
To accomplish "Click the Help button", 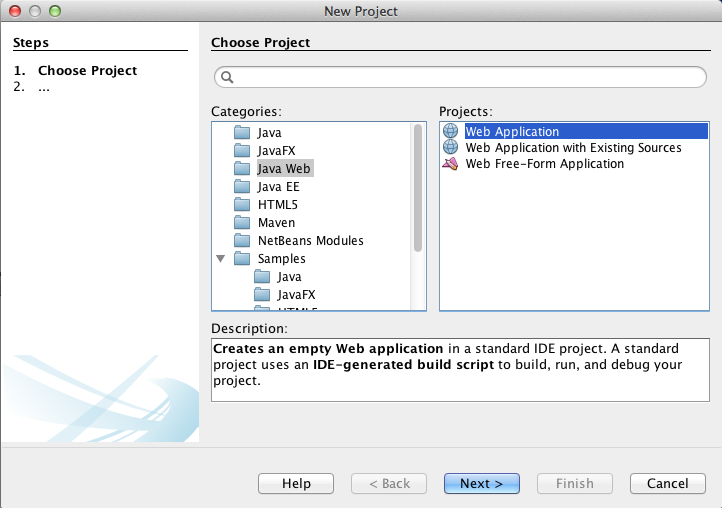I will (x=296, y=483).
